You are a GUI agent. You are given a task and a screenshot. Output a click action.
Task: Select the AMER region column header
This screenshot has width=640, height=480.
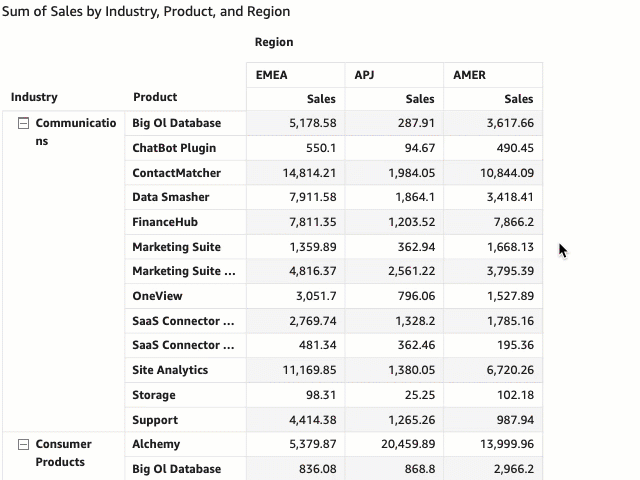[469, 75]
